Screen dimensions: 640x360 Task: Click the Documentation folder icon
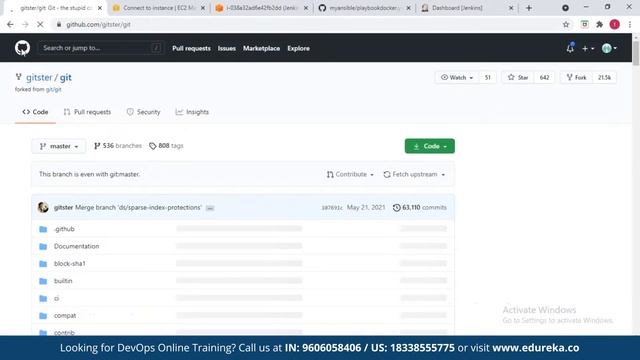pyautogui.click(x=43, y=247)
